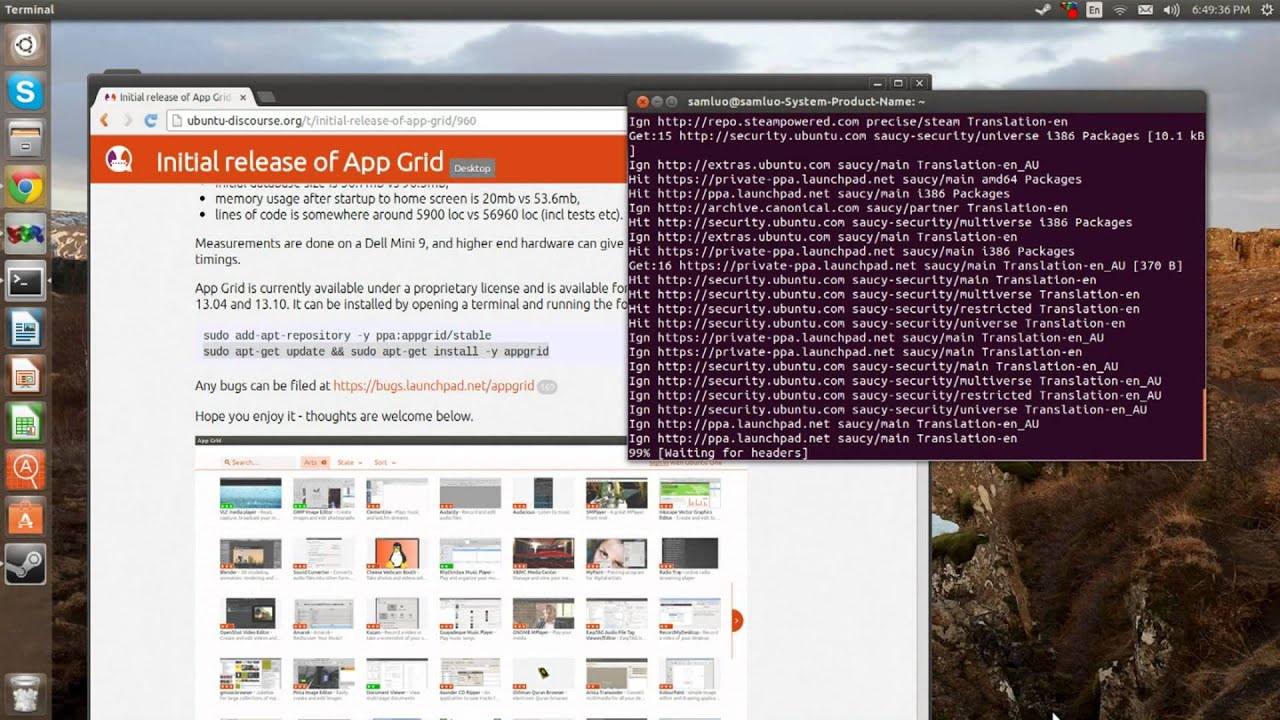Click the sudo apt-get update command line

pos(376,352)
